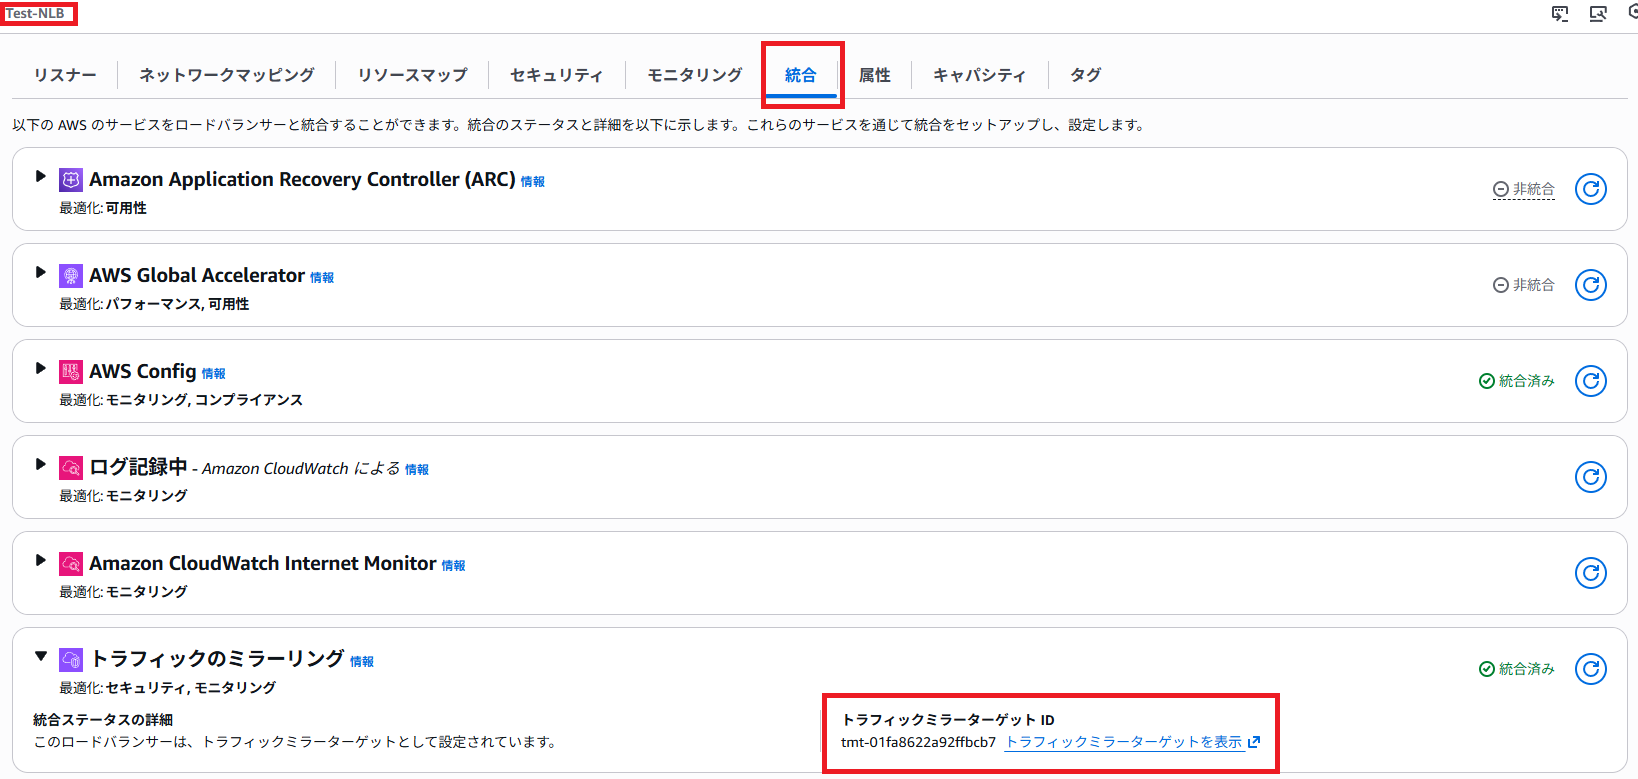Image resolution: width=1638 pixels, height=779 pixels.
Task: Go to the リソースマップ tab
Action: tap(412, 75)
